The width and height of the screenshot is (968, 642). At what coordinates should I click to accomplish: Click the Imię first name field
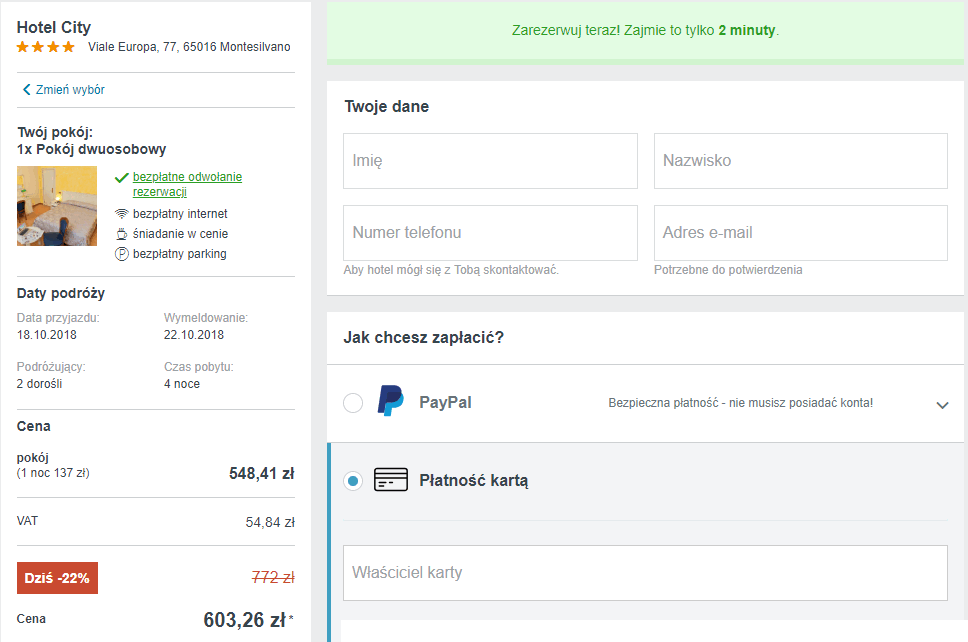click(490, 161)
